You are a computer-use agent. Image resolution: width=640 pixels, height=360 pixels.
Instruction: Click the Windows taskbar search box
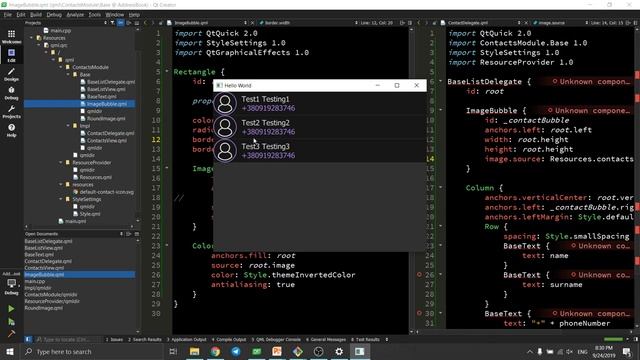(92, 351)
